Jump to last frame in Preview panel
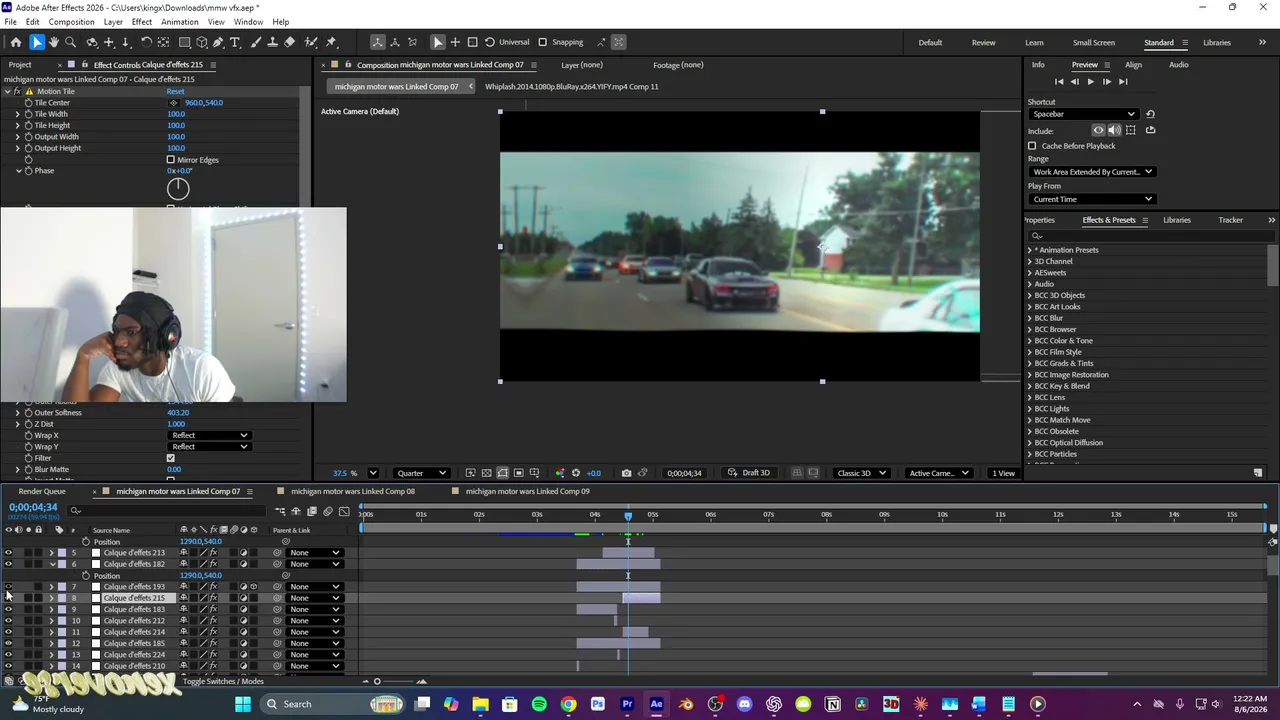1280x720 pixels. coord(1123,82)
